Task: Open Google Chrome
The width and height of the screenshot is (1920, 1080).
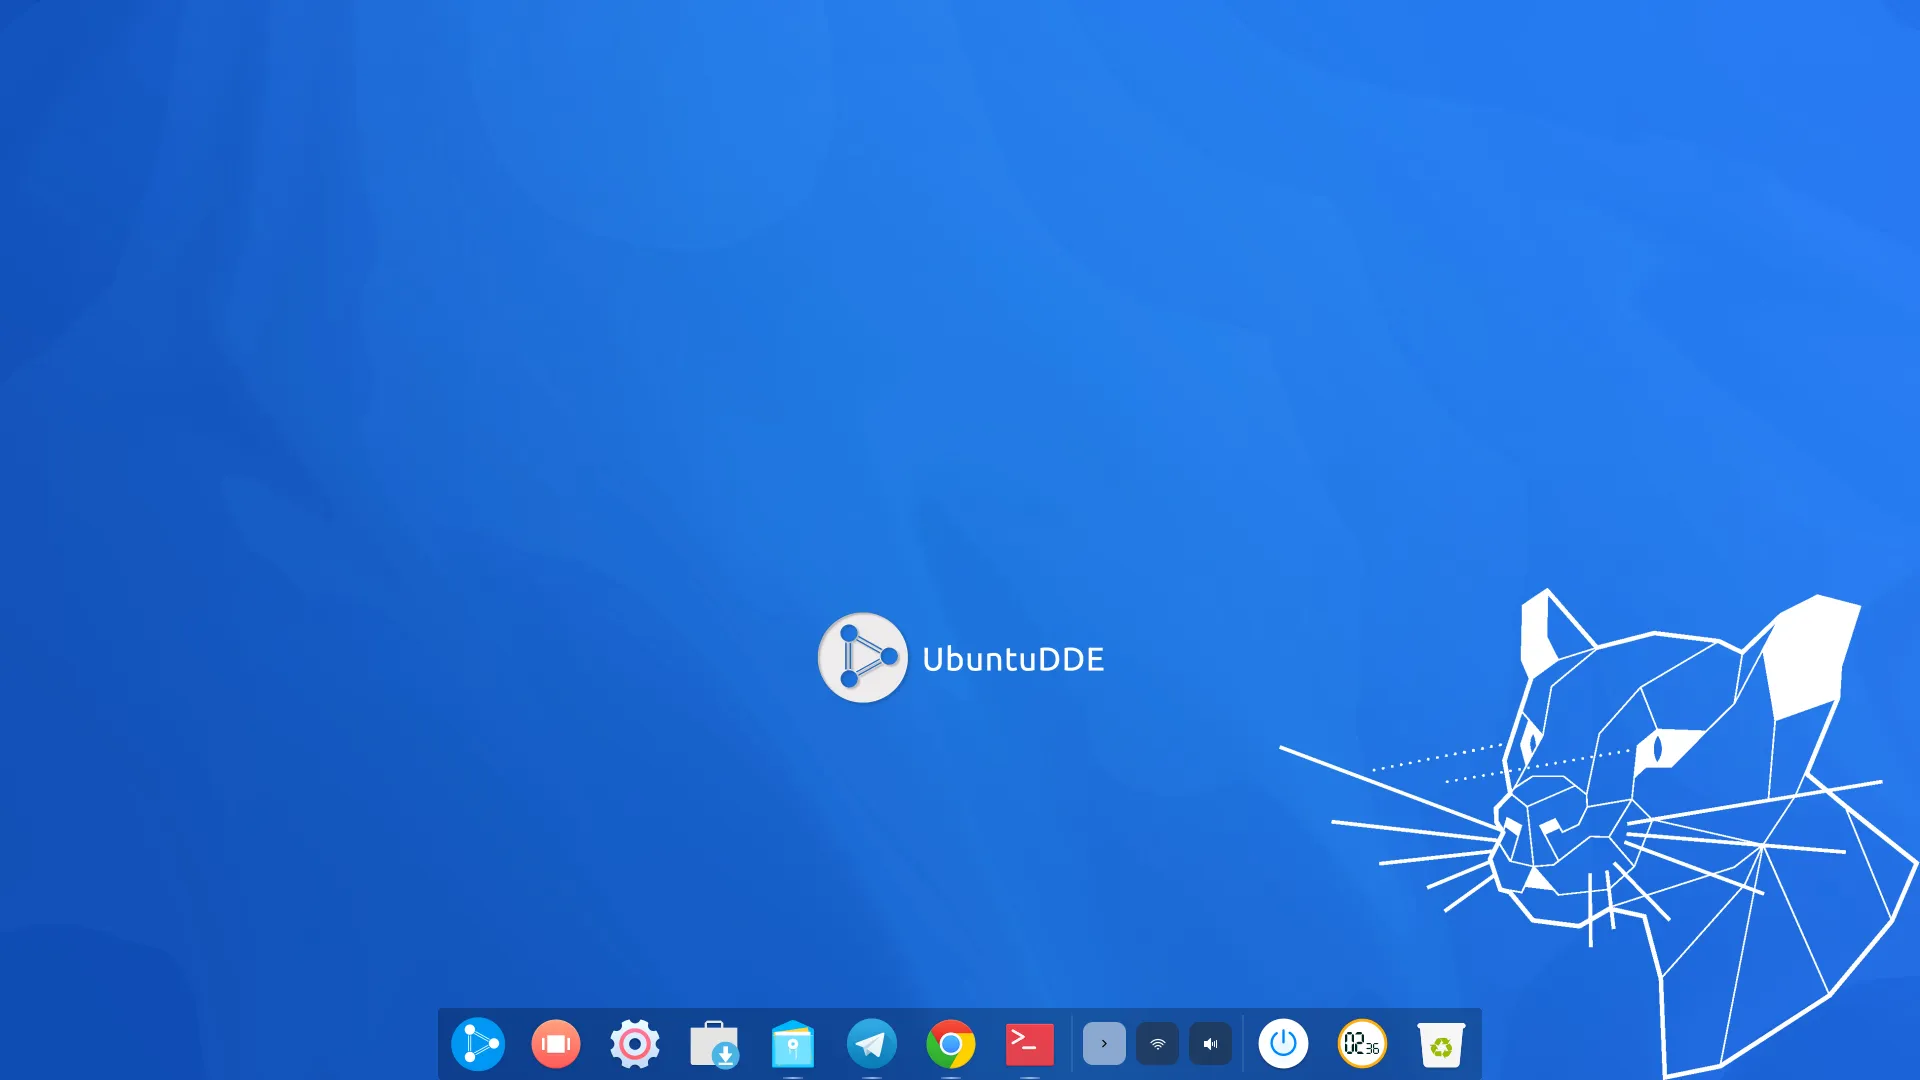Action: pyautogui.click(x=950, y=1043)
